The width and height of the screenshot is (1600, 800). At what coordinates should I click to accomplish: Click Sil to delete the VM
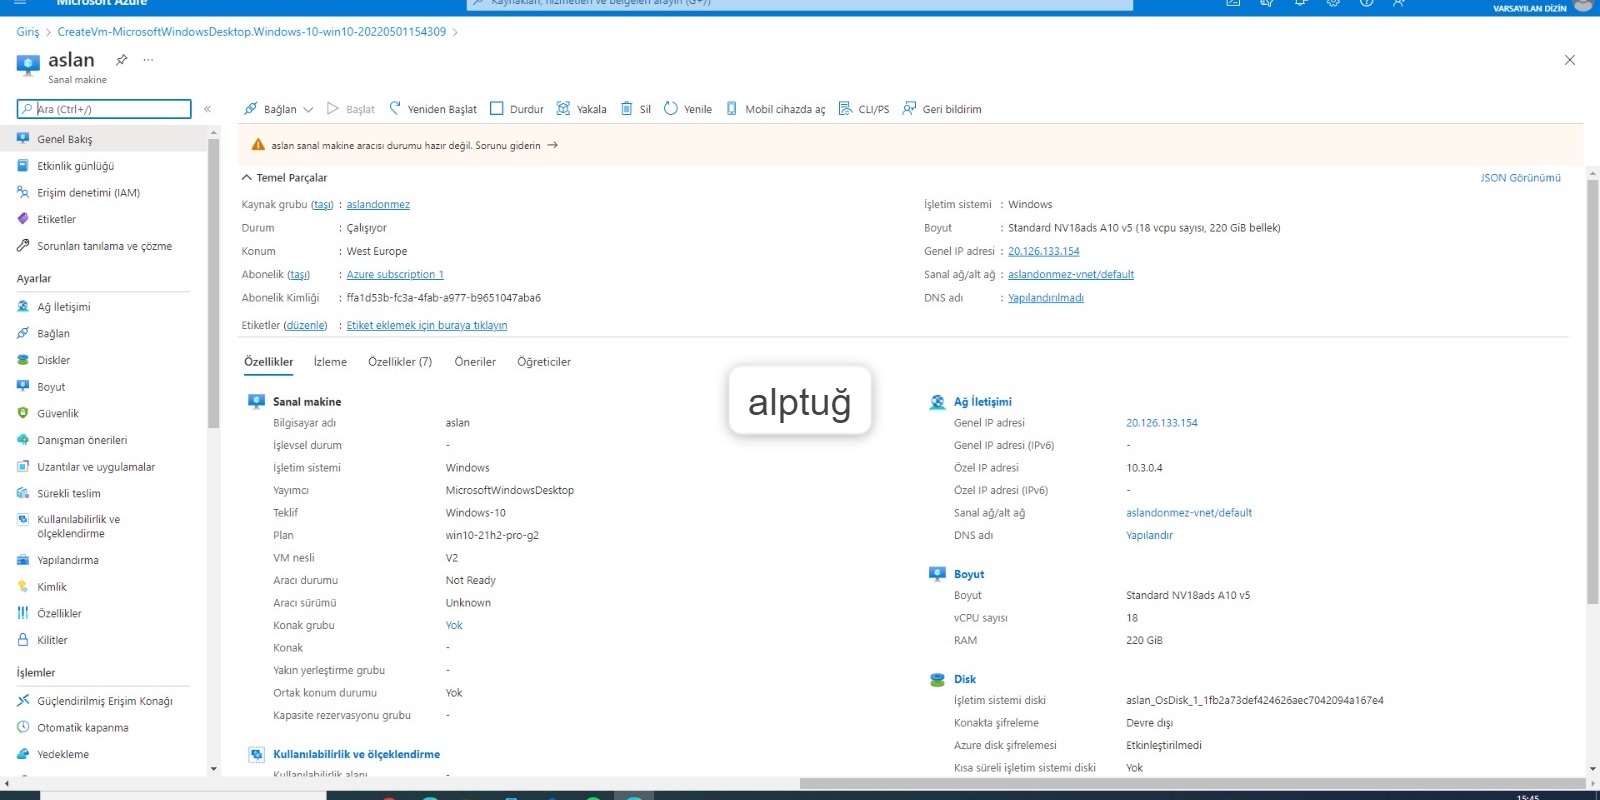pyautogui.click(x=636, y=109)
